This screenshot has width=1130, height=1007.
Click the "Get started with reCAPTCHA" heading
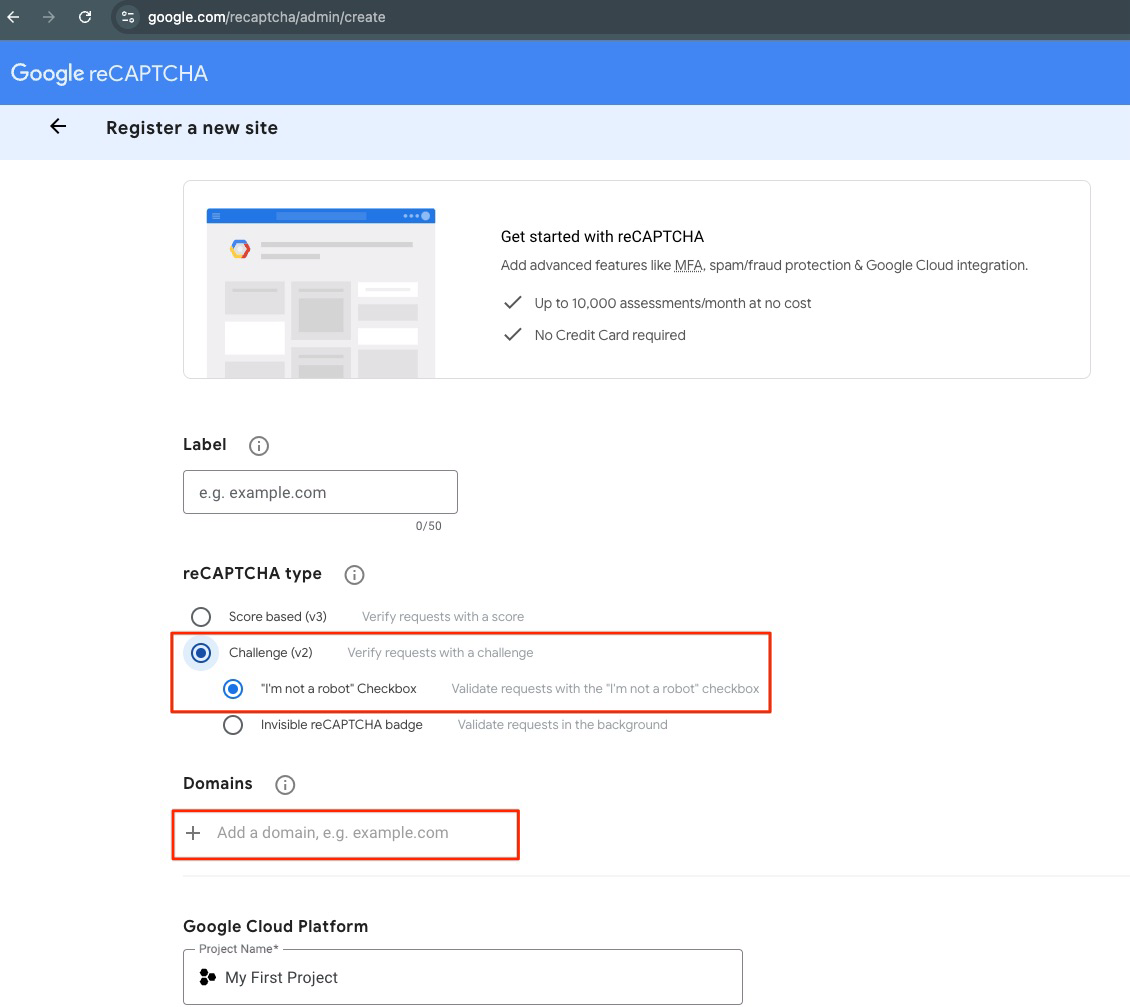click(x=602, y=236)
